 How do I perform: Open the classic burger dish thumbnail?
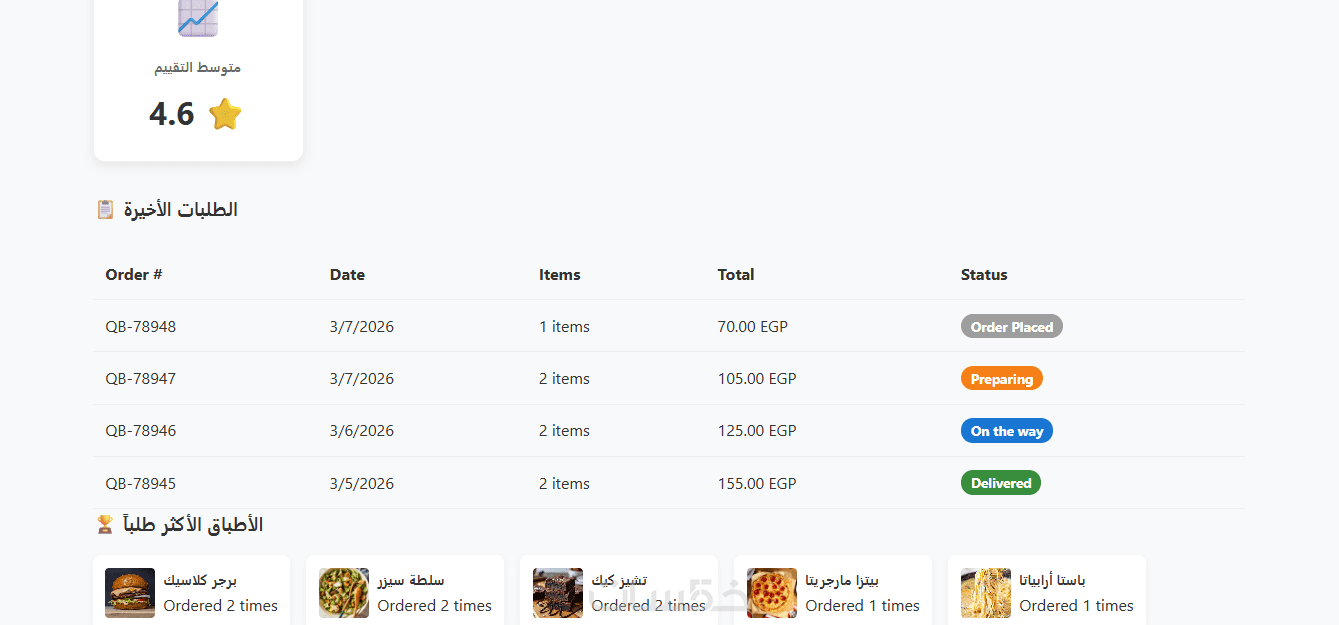(x=130, y=593)
